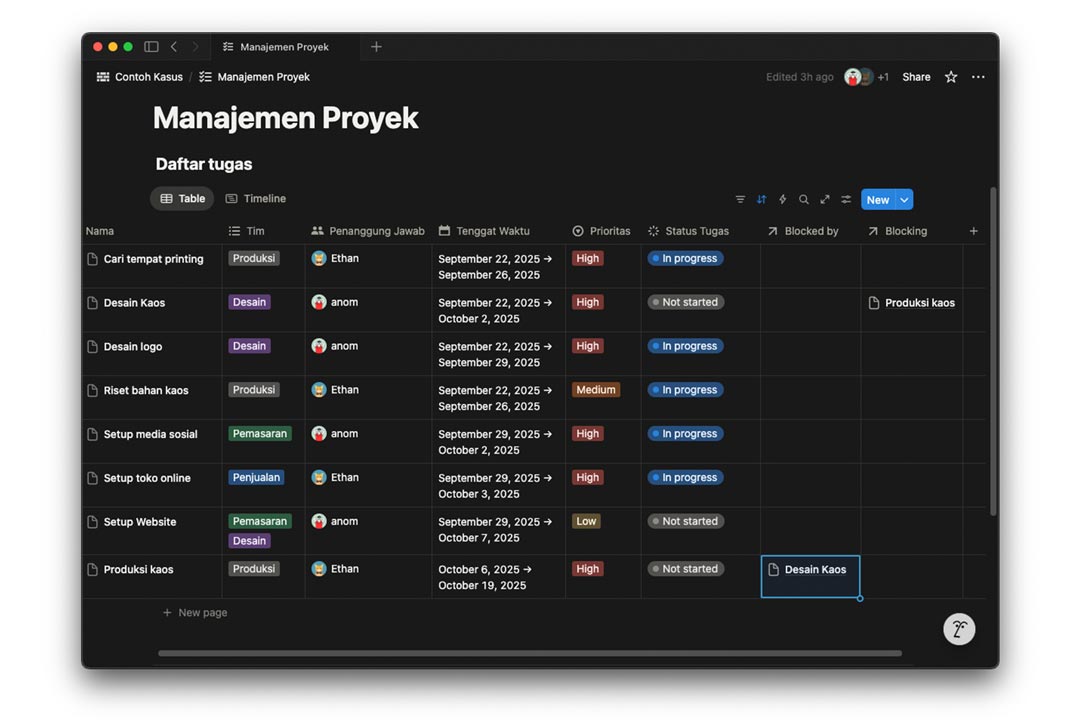Add a row with New page
Viewport: 1080px width, 720px height.
tap(202, 612)
